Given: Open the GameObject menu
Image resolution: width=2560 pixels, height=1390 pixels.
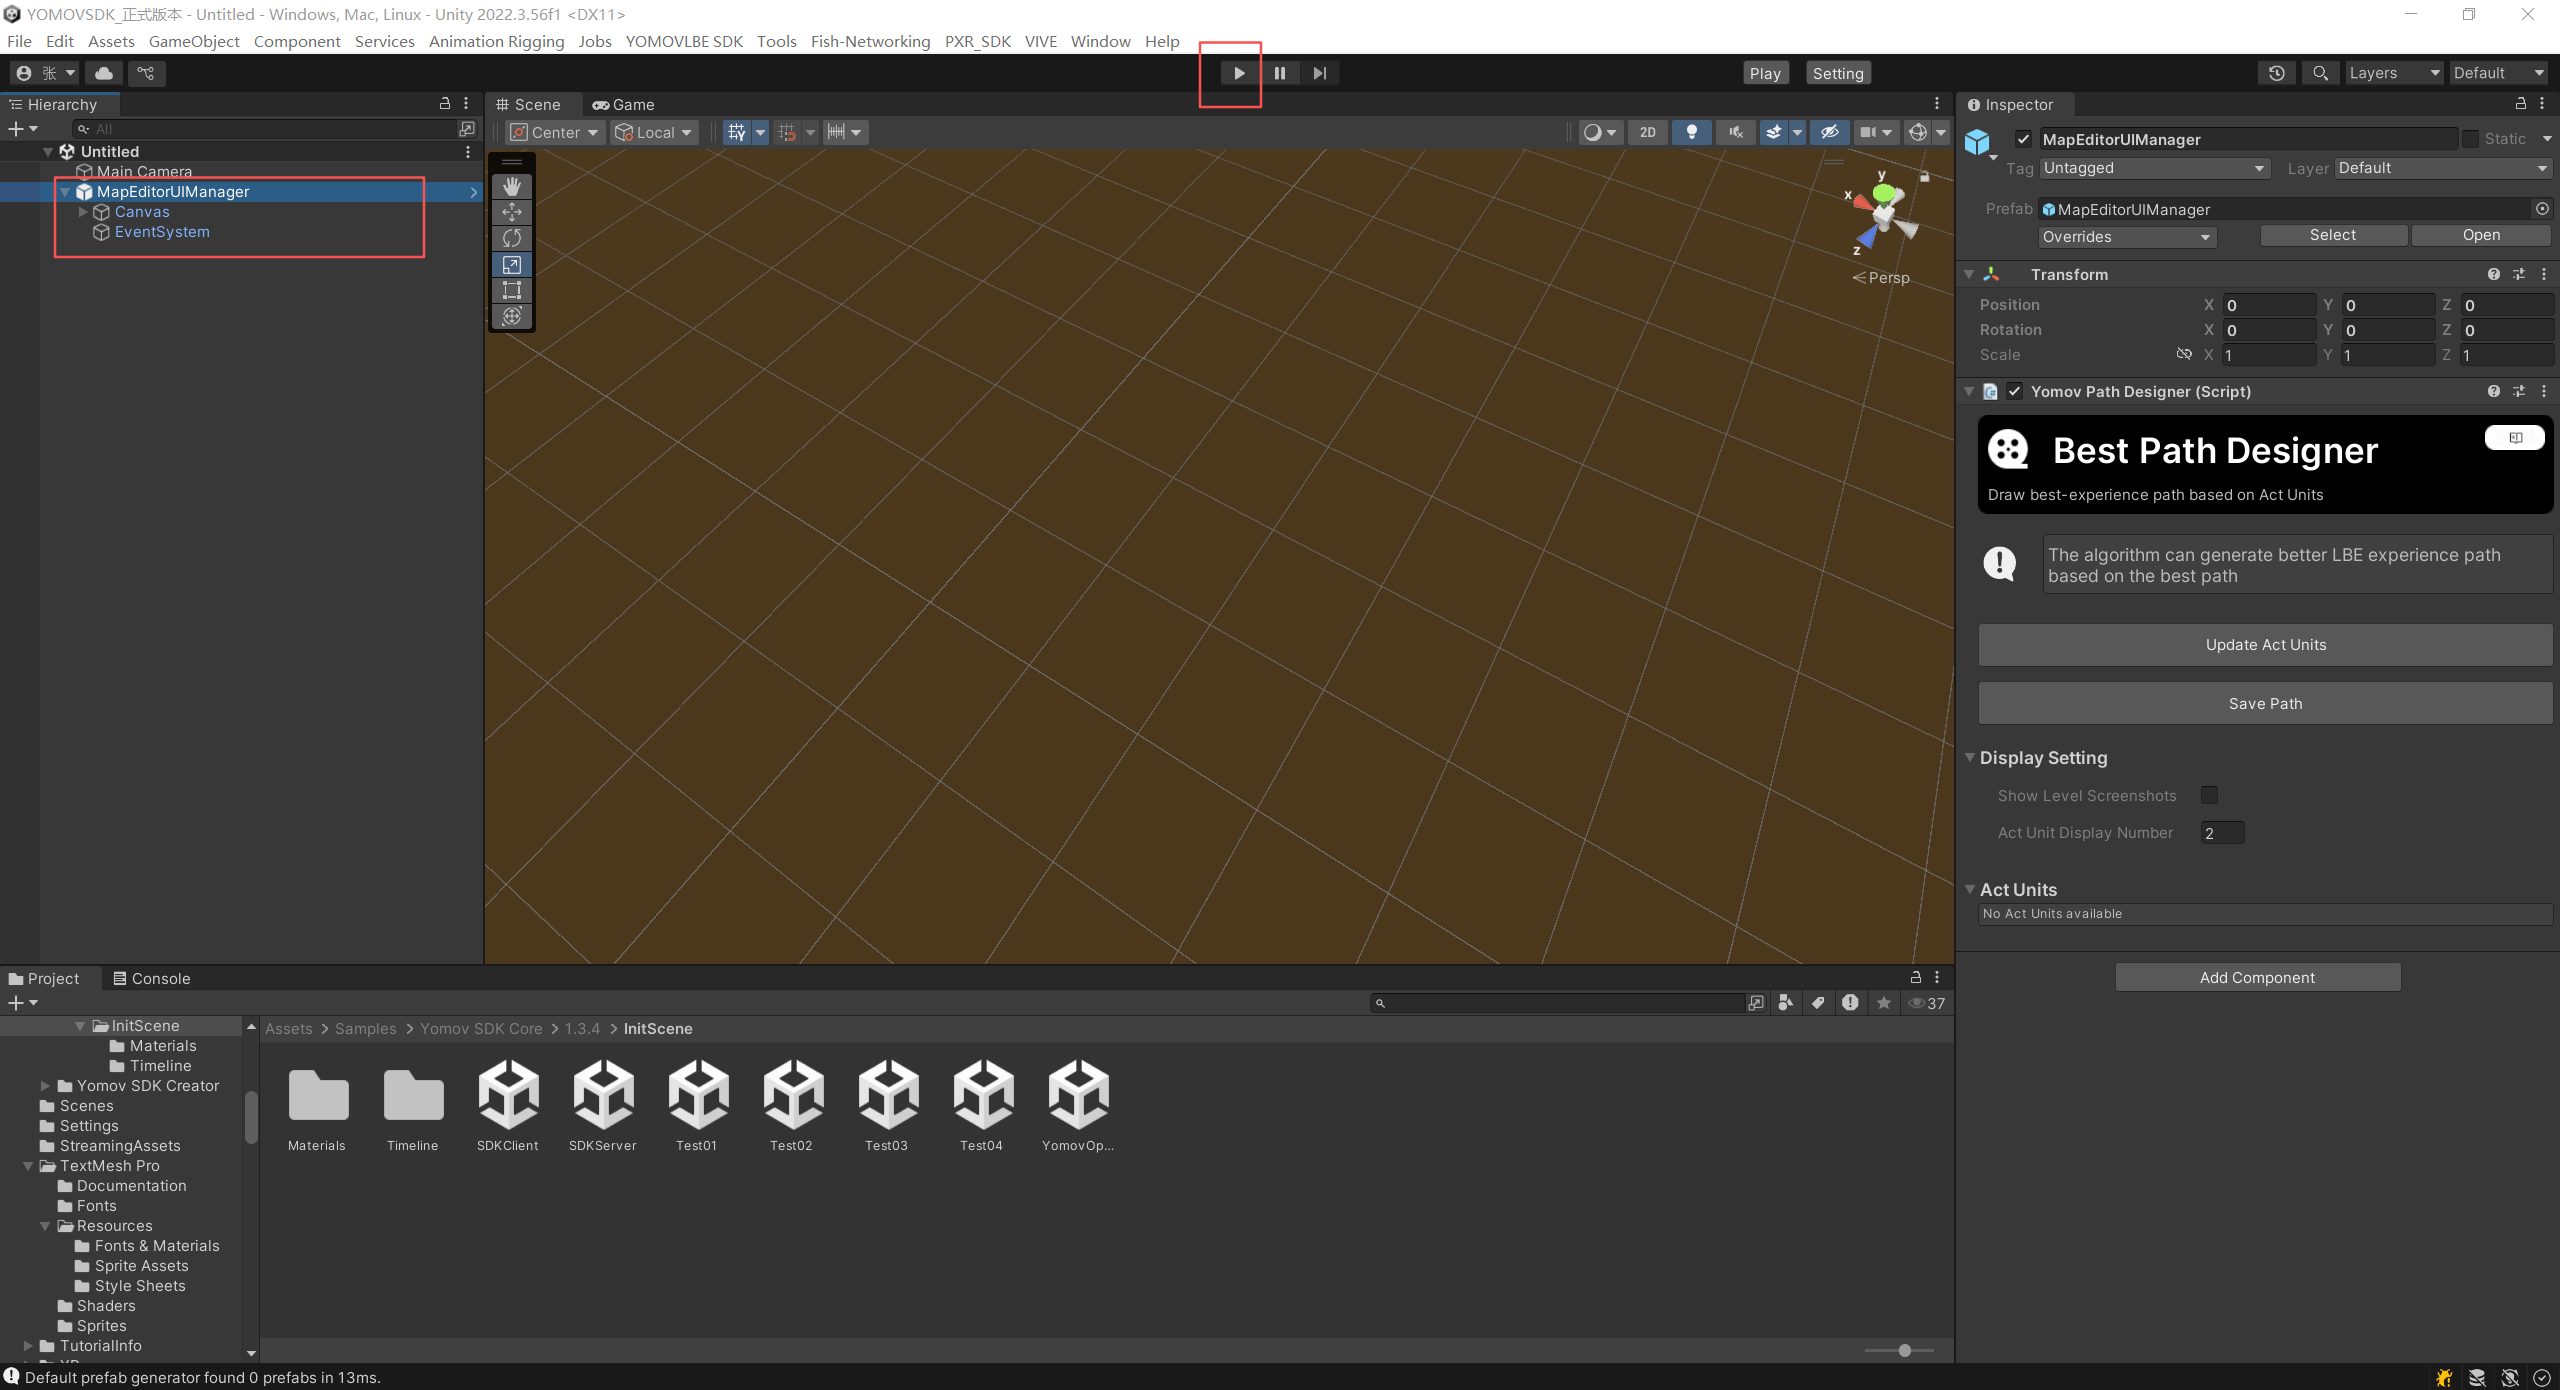Looking at the screenshot, I should coord(194,41).
